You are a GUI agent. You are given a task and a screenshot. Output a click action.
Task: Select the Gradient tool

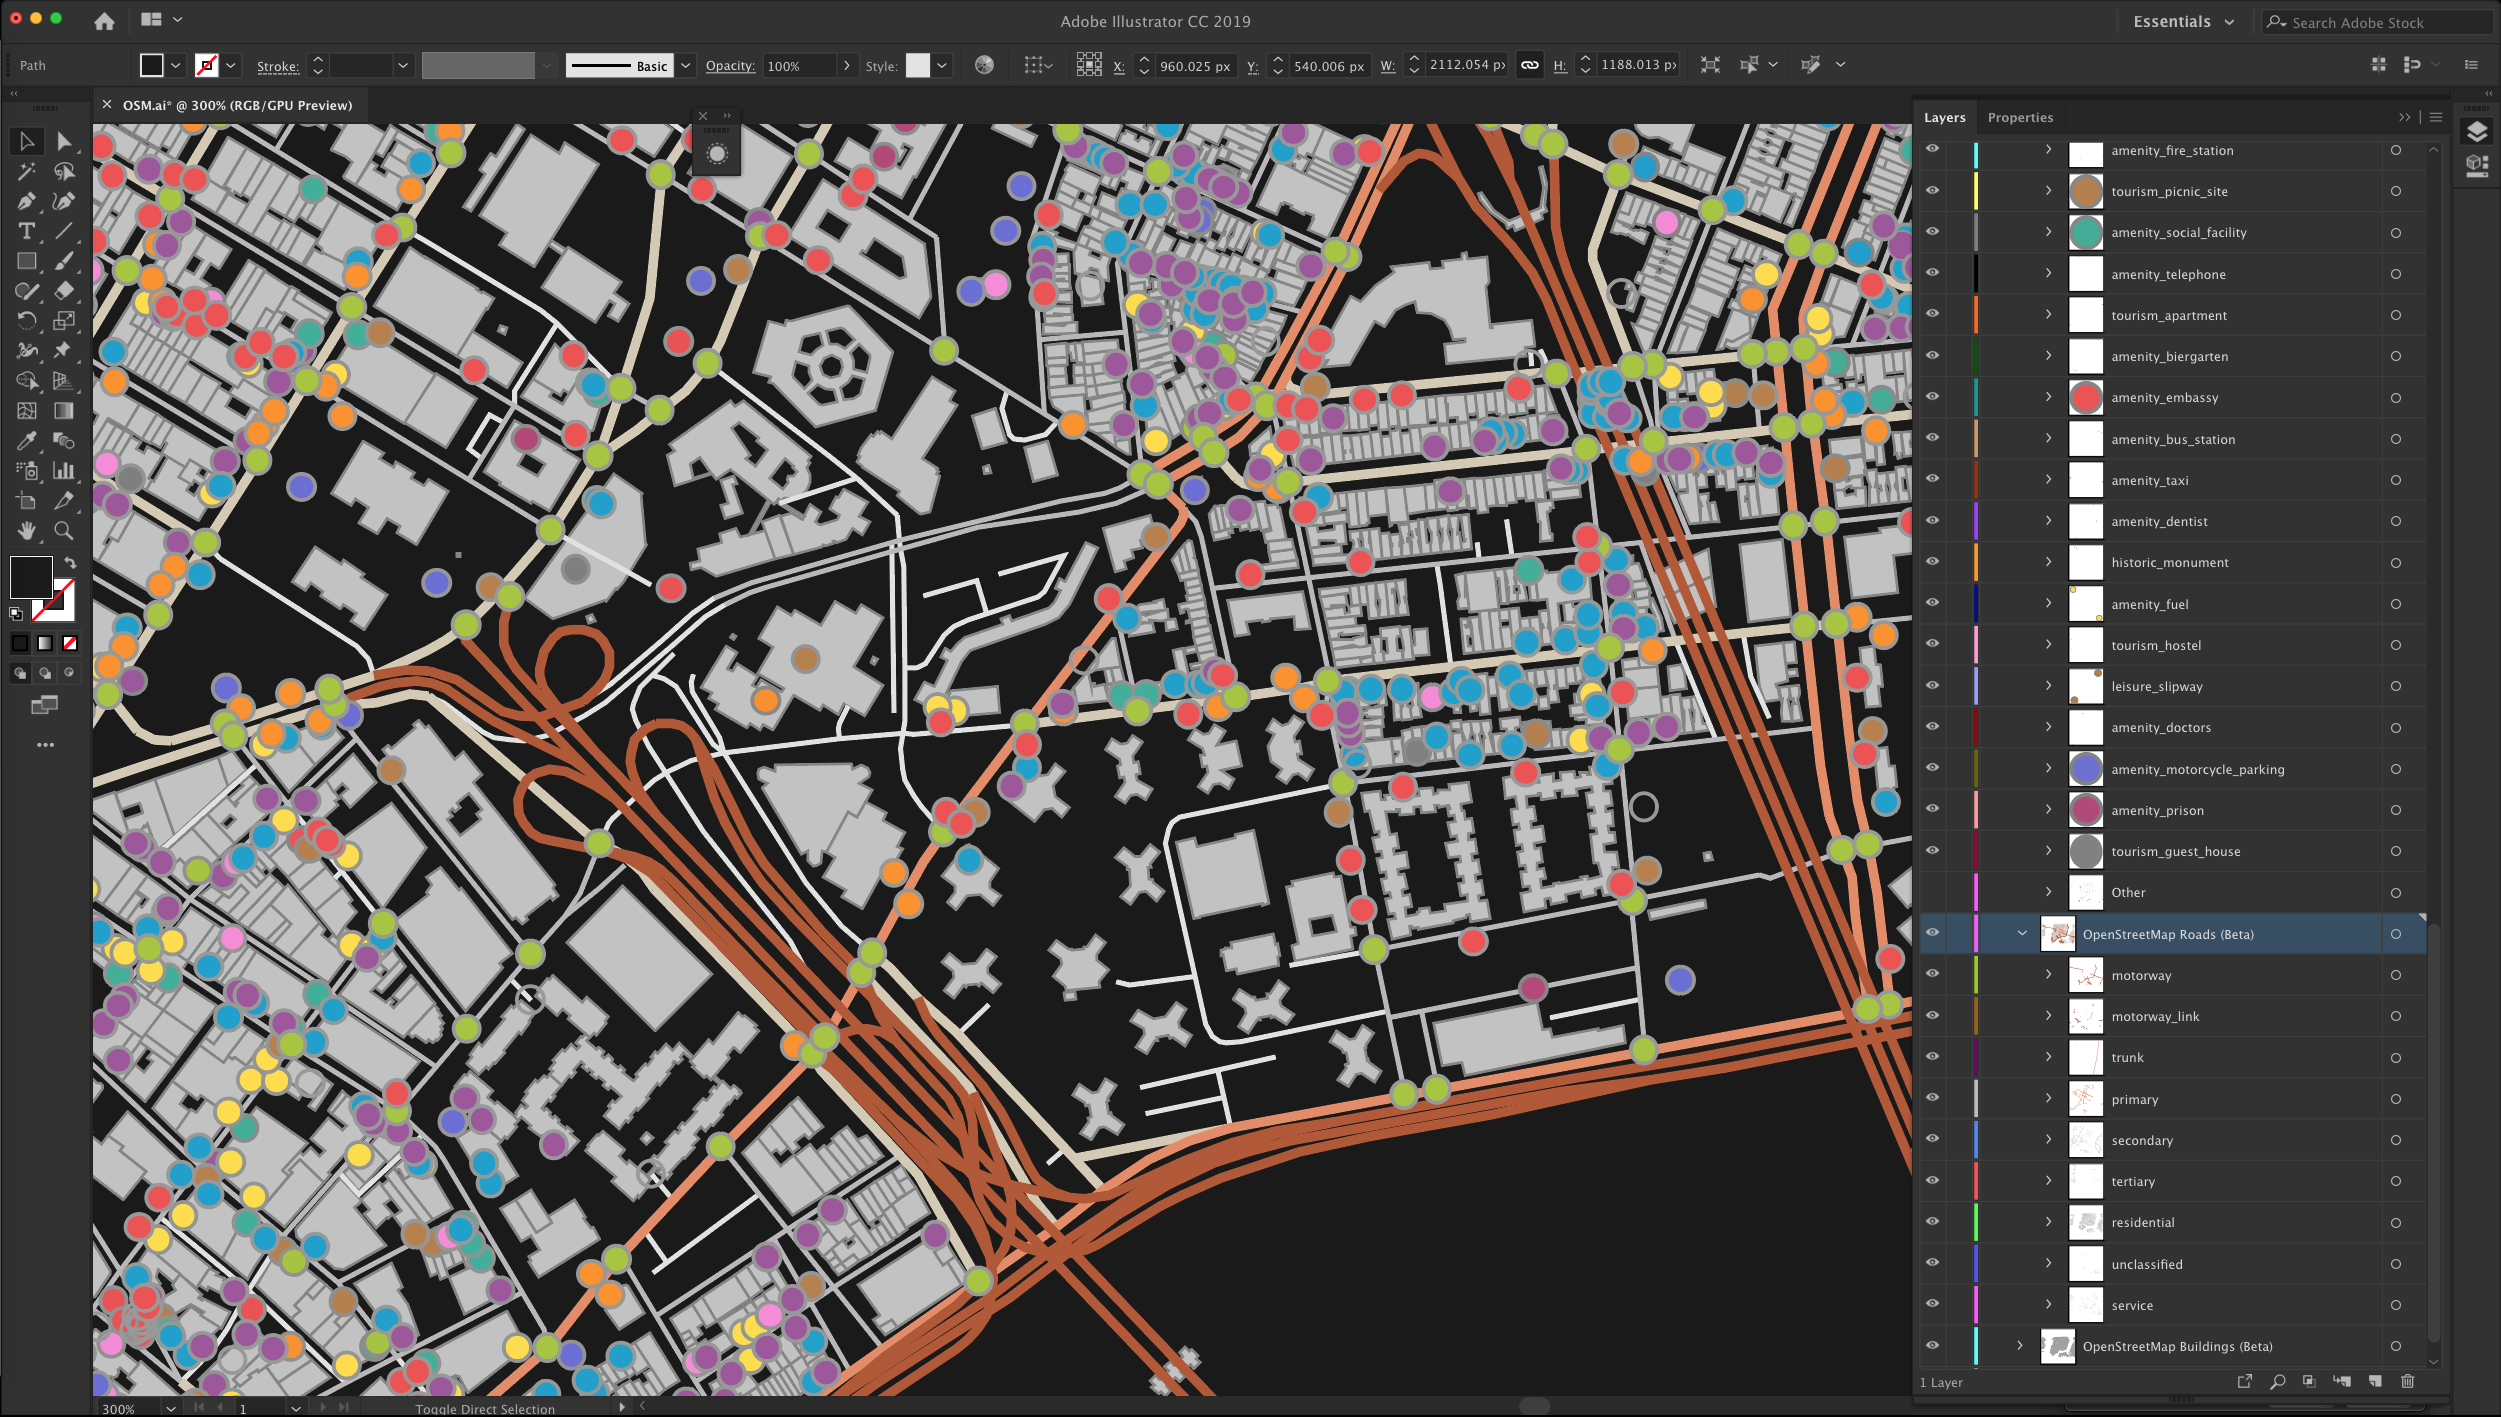63,411
